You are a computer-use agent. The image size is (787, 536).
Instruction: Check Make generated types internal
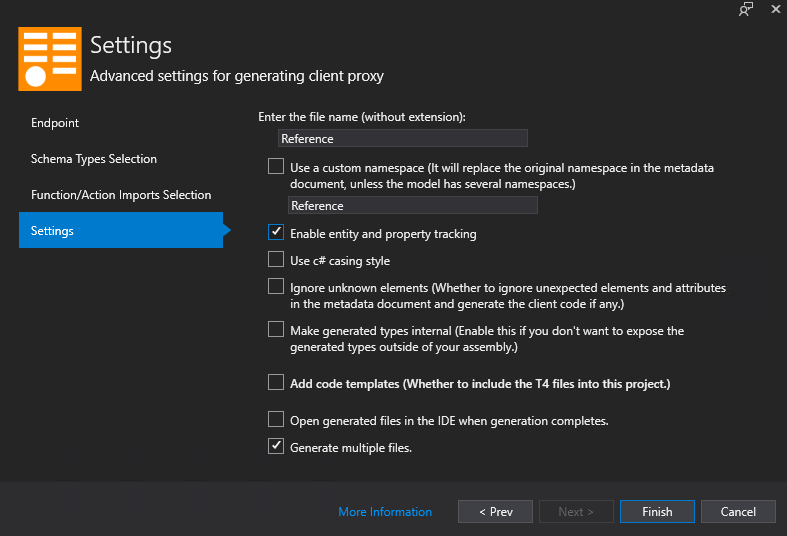coord(276,329)
